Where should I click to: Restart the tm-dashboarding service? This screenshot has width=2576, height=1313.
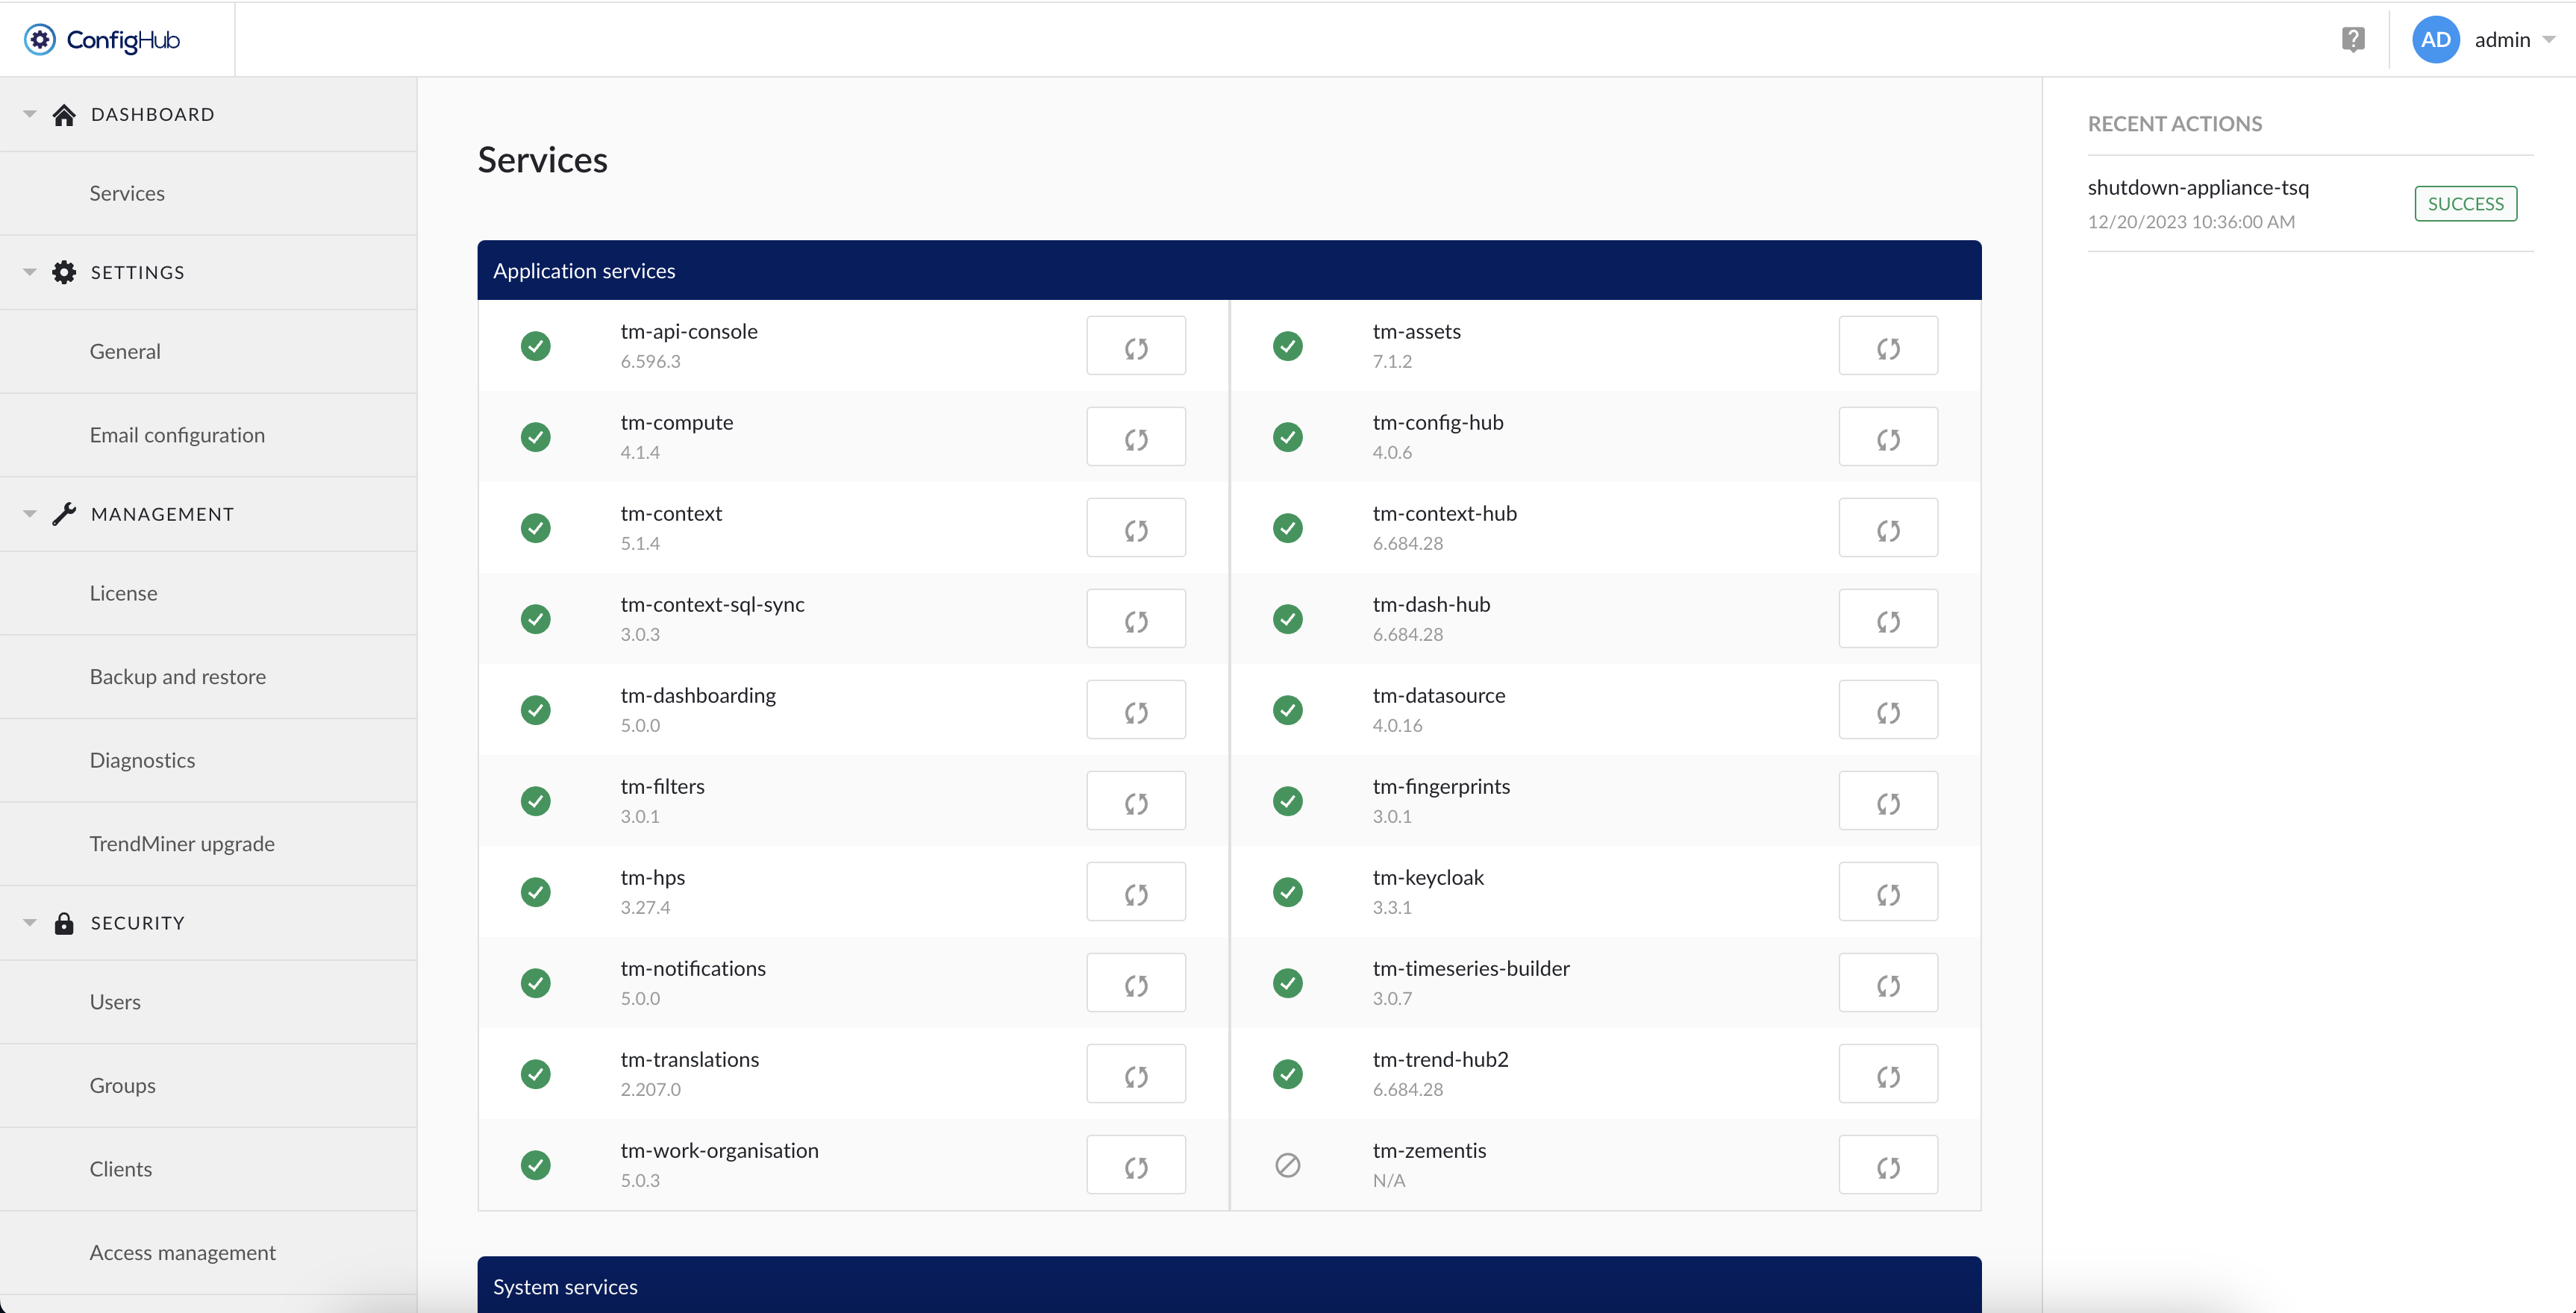(1136, 710)
